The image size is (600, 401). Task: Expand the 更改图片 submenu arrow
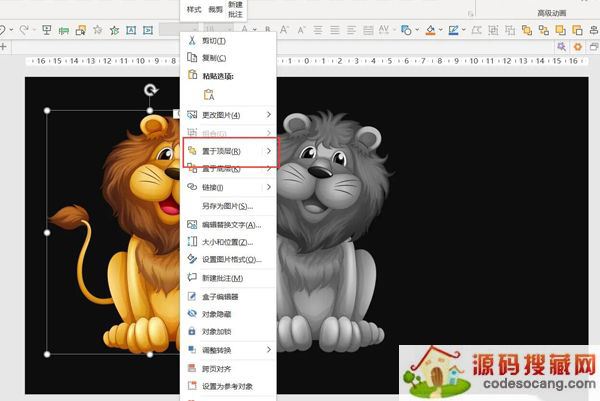pyautogui.click(x=268, y=115)
